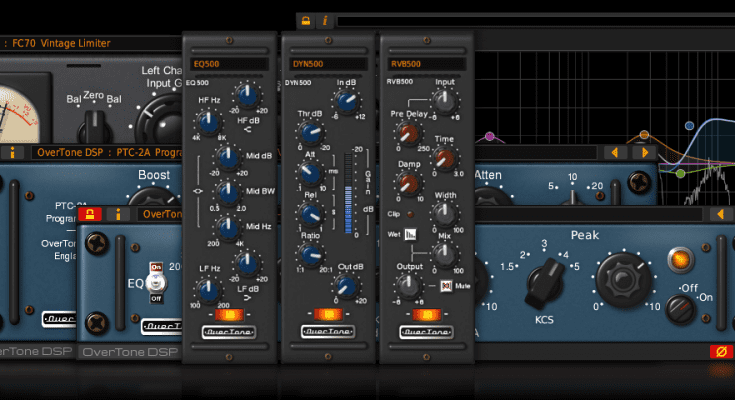Click the next preset right arrow
The height and width of the screenshot is (400, 735).
point(643,153)
